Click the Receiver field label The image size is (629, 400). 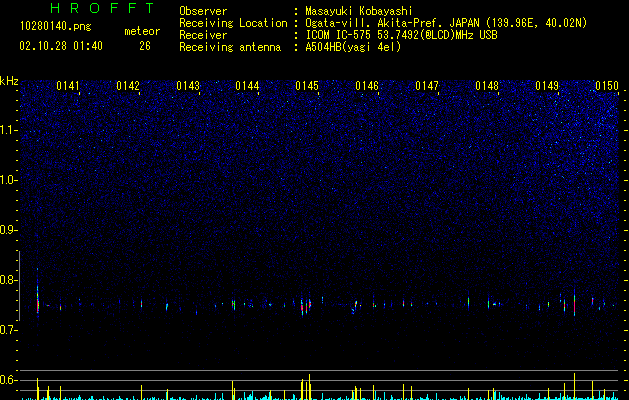click(203, 35)
